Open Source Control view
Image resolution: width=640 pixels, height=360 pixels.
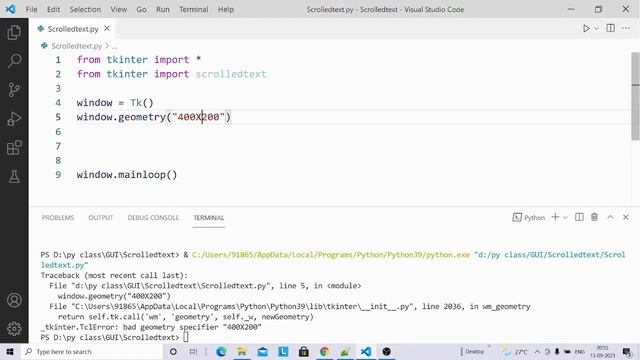(14, 90)
